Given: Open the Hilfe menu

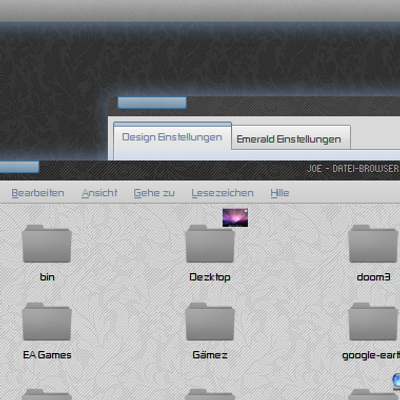Looking at the screenshot, I should (280, 193).
